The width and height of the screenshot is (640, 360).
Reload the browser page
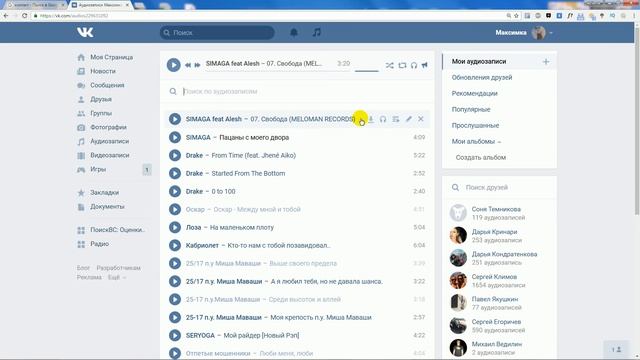(24, 16)
